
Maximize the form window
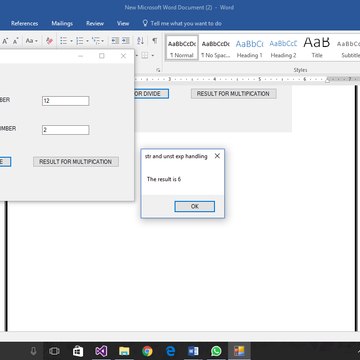102,56
